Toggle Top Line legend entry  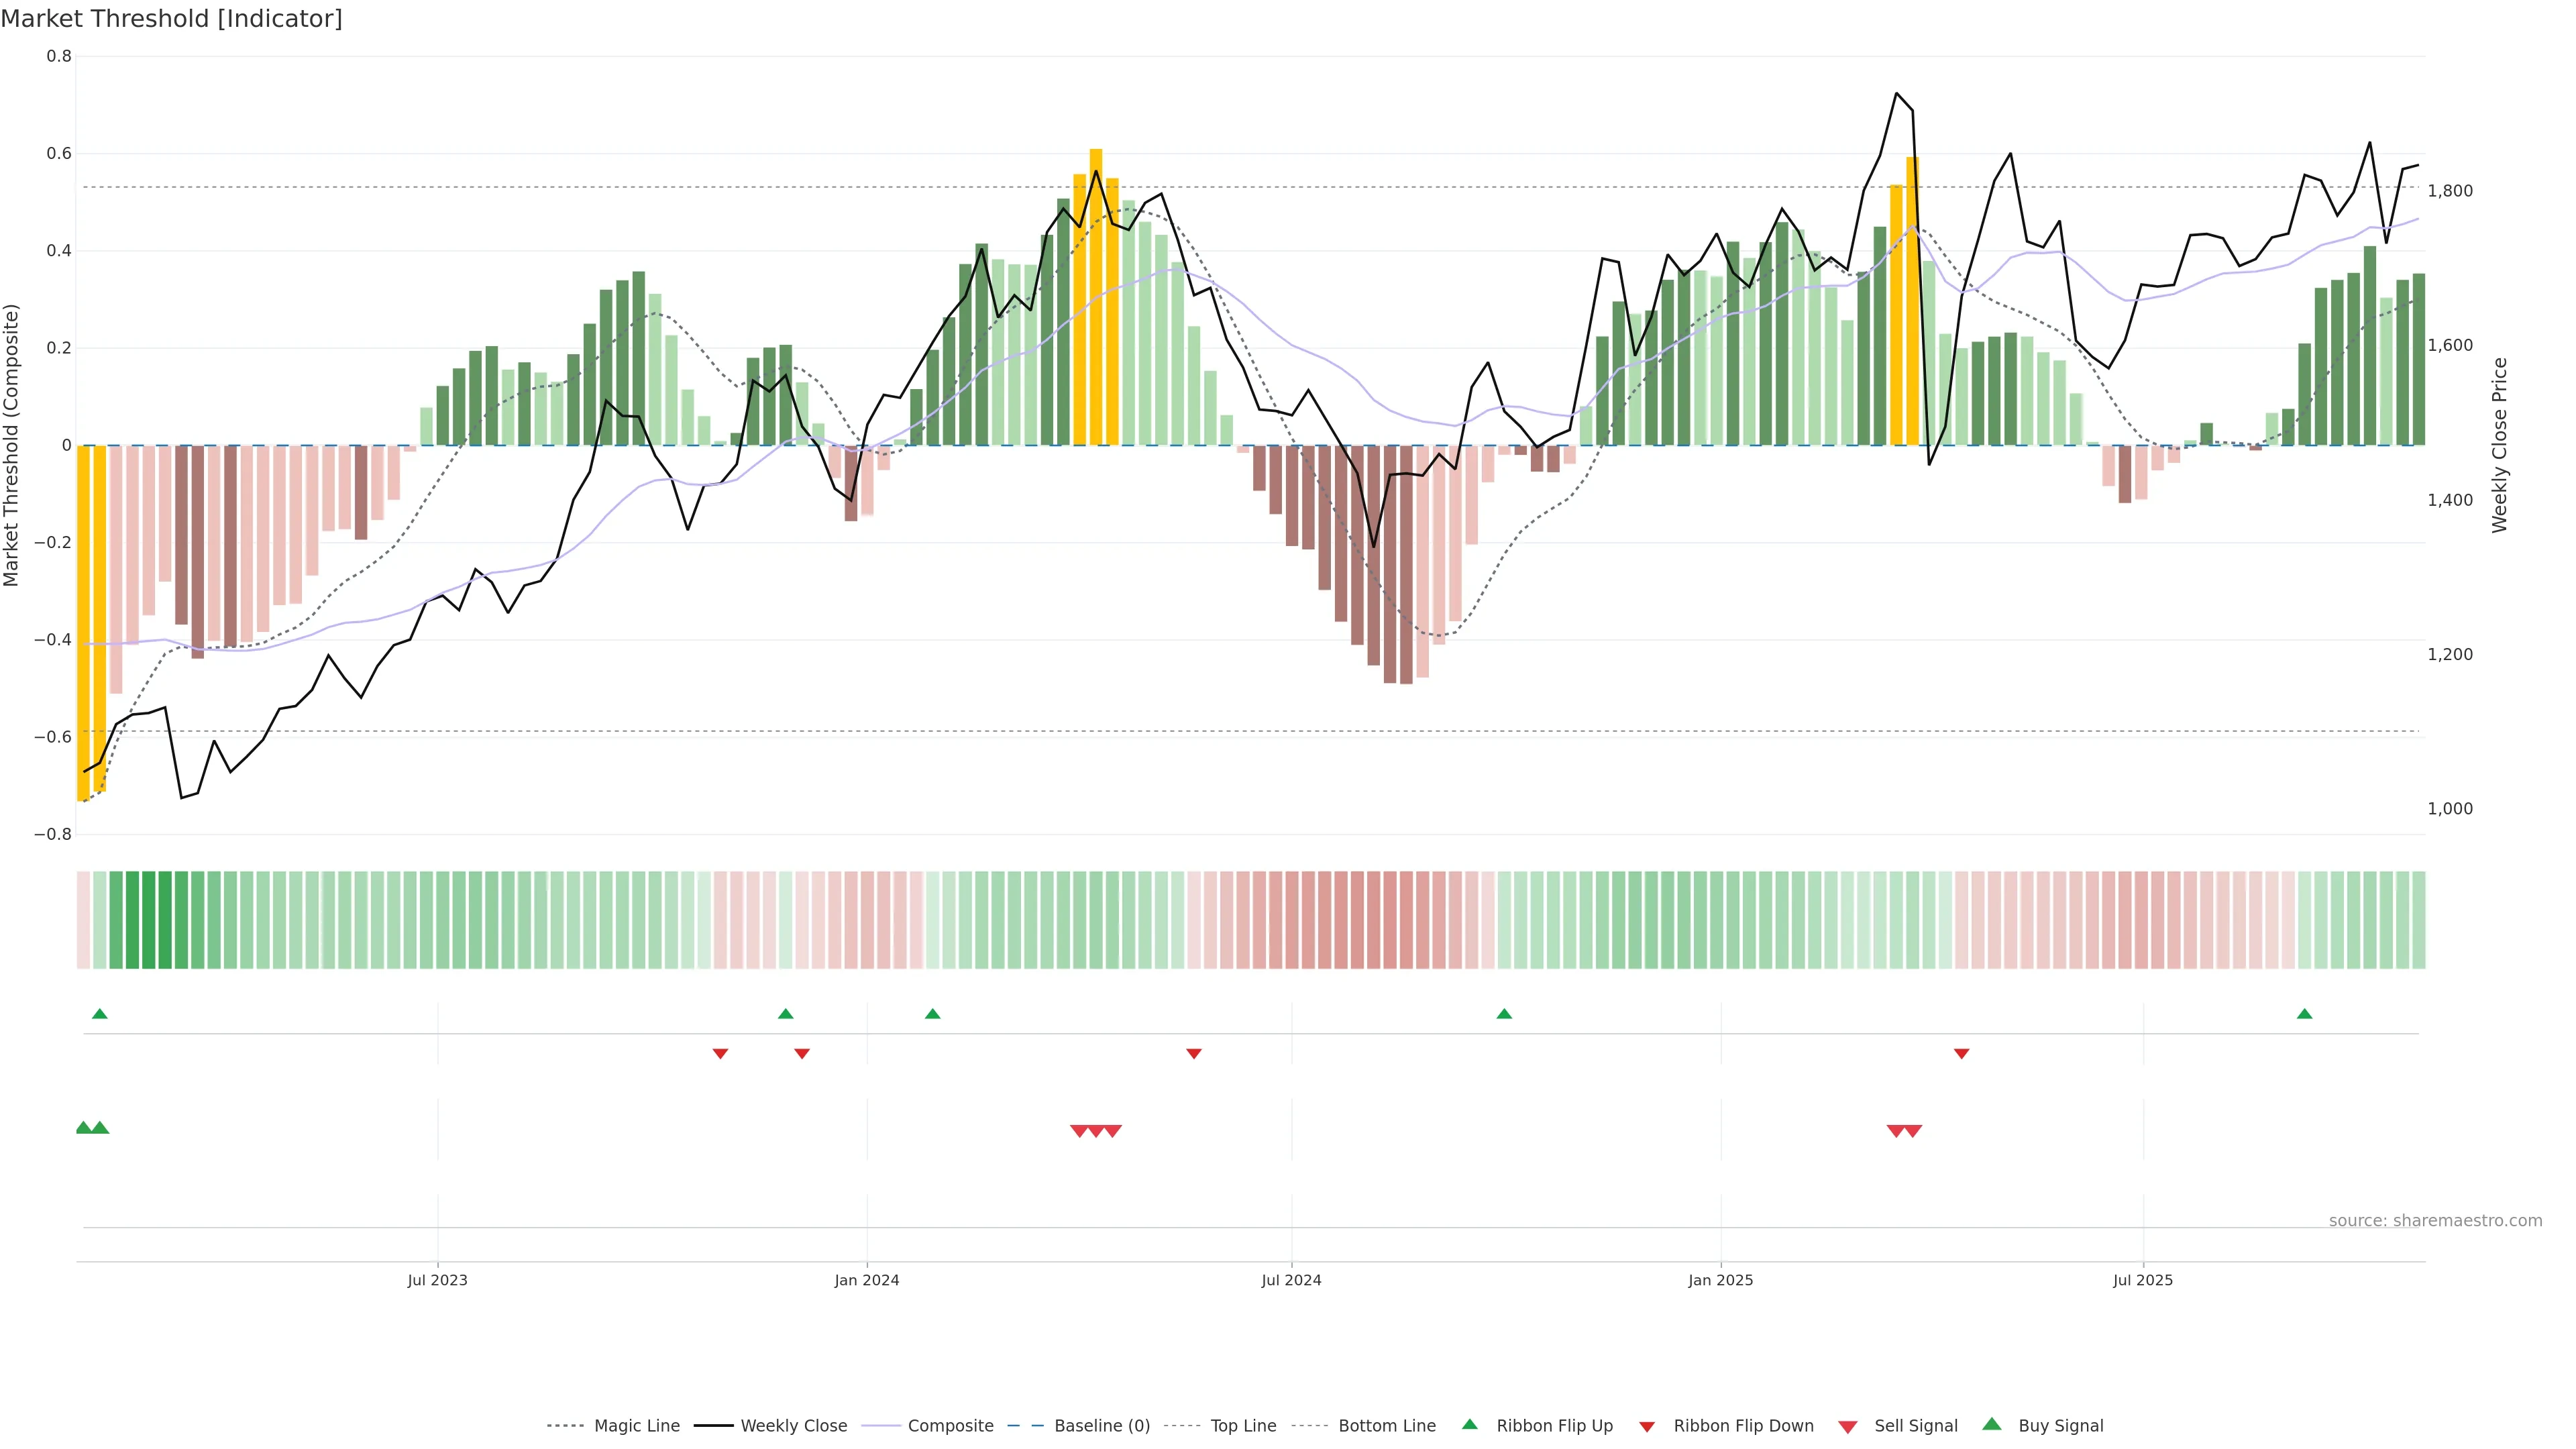pyautogui.click(x=1243, y=1426)
